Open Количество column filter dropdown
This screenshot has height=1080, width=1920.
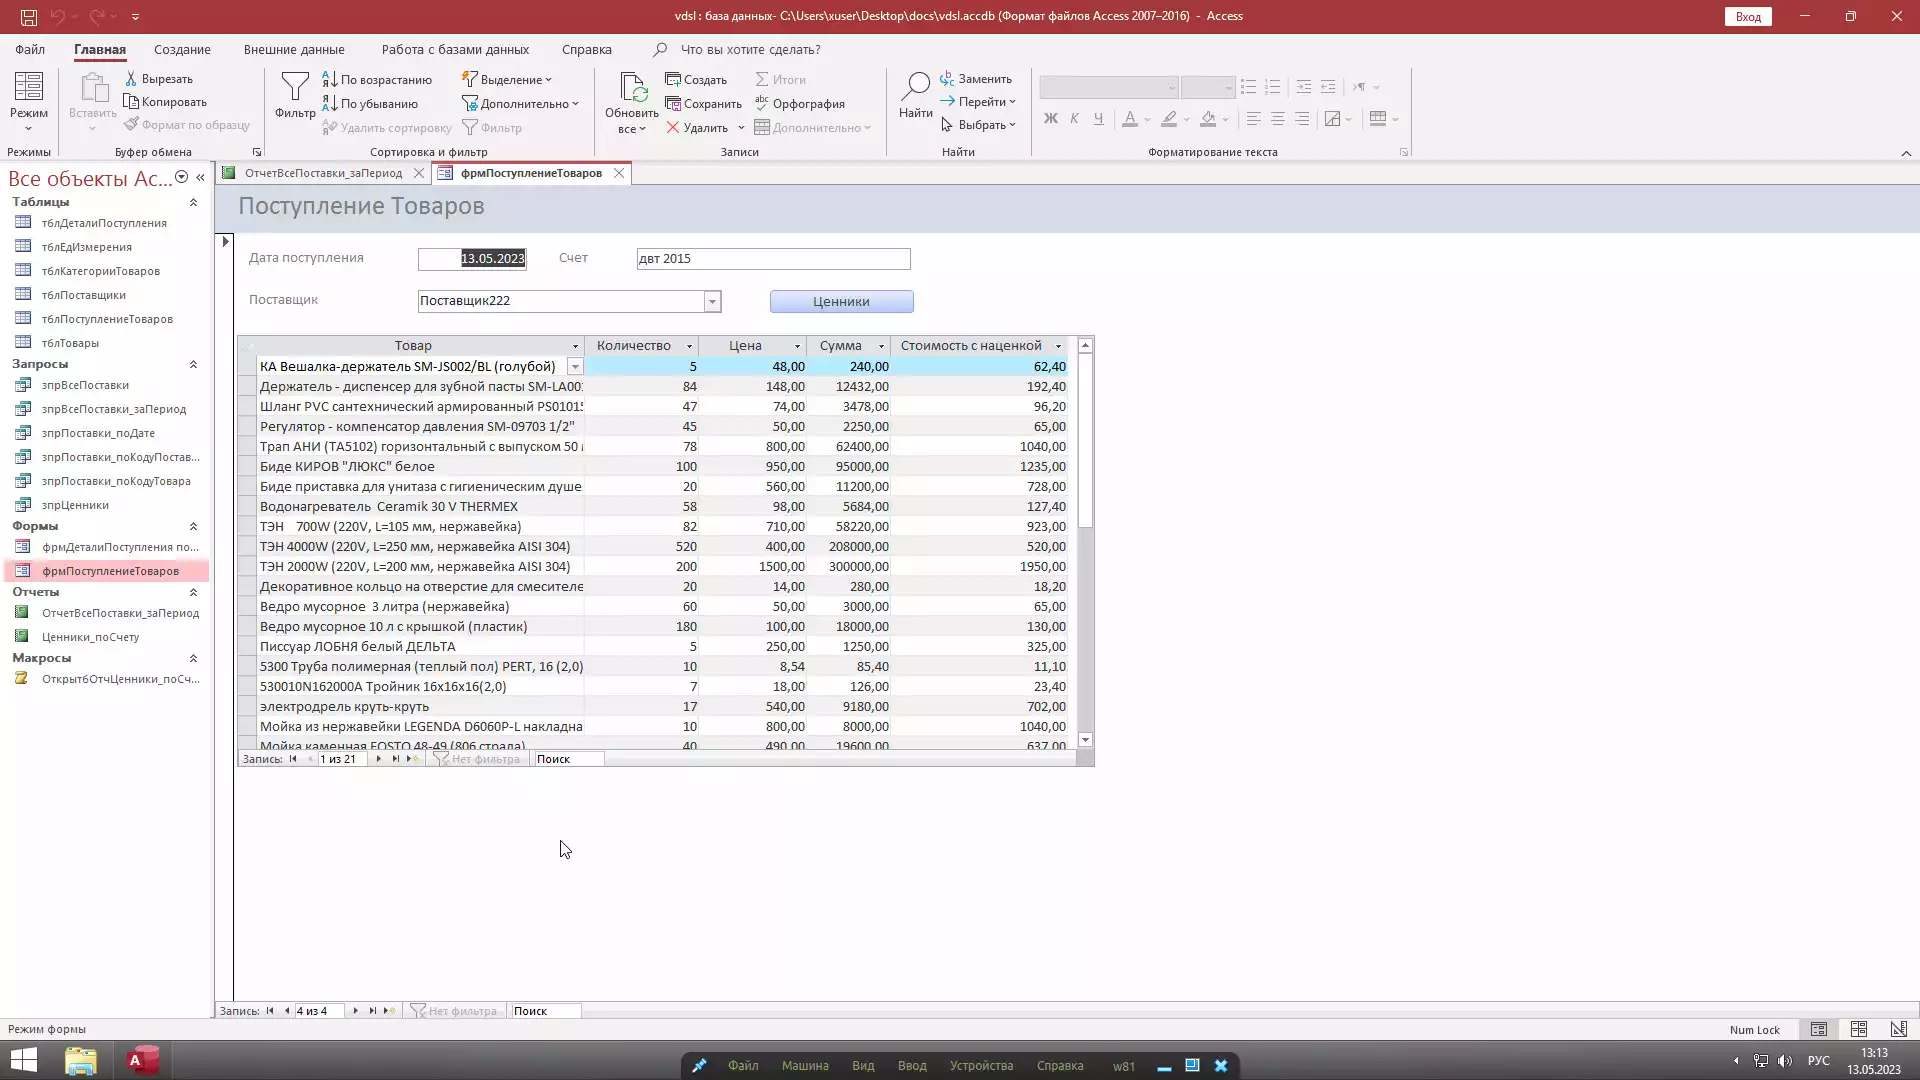(689, 346)
